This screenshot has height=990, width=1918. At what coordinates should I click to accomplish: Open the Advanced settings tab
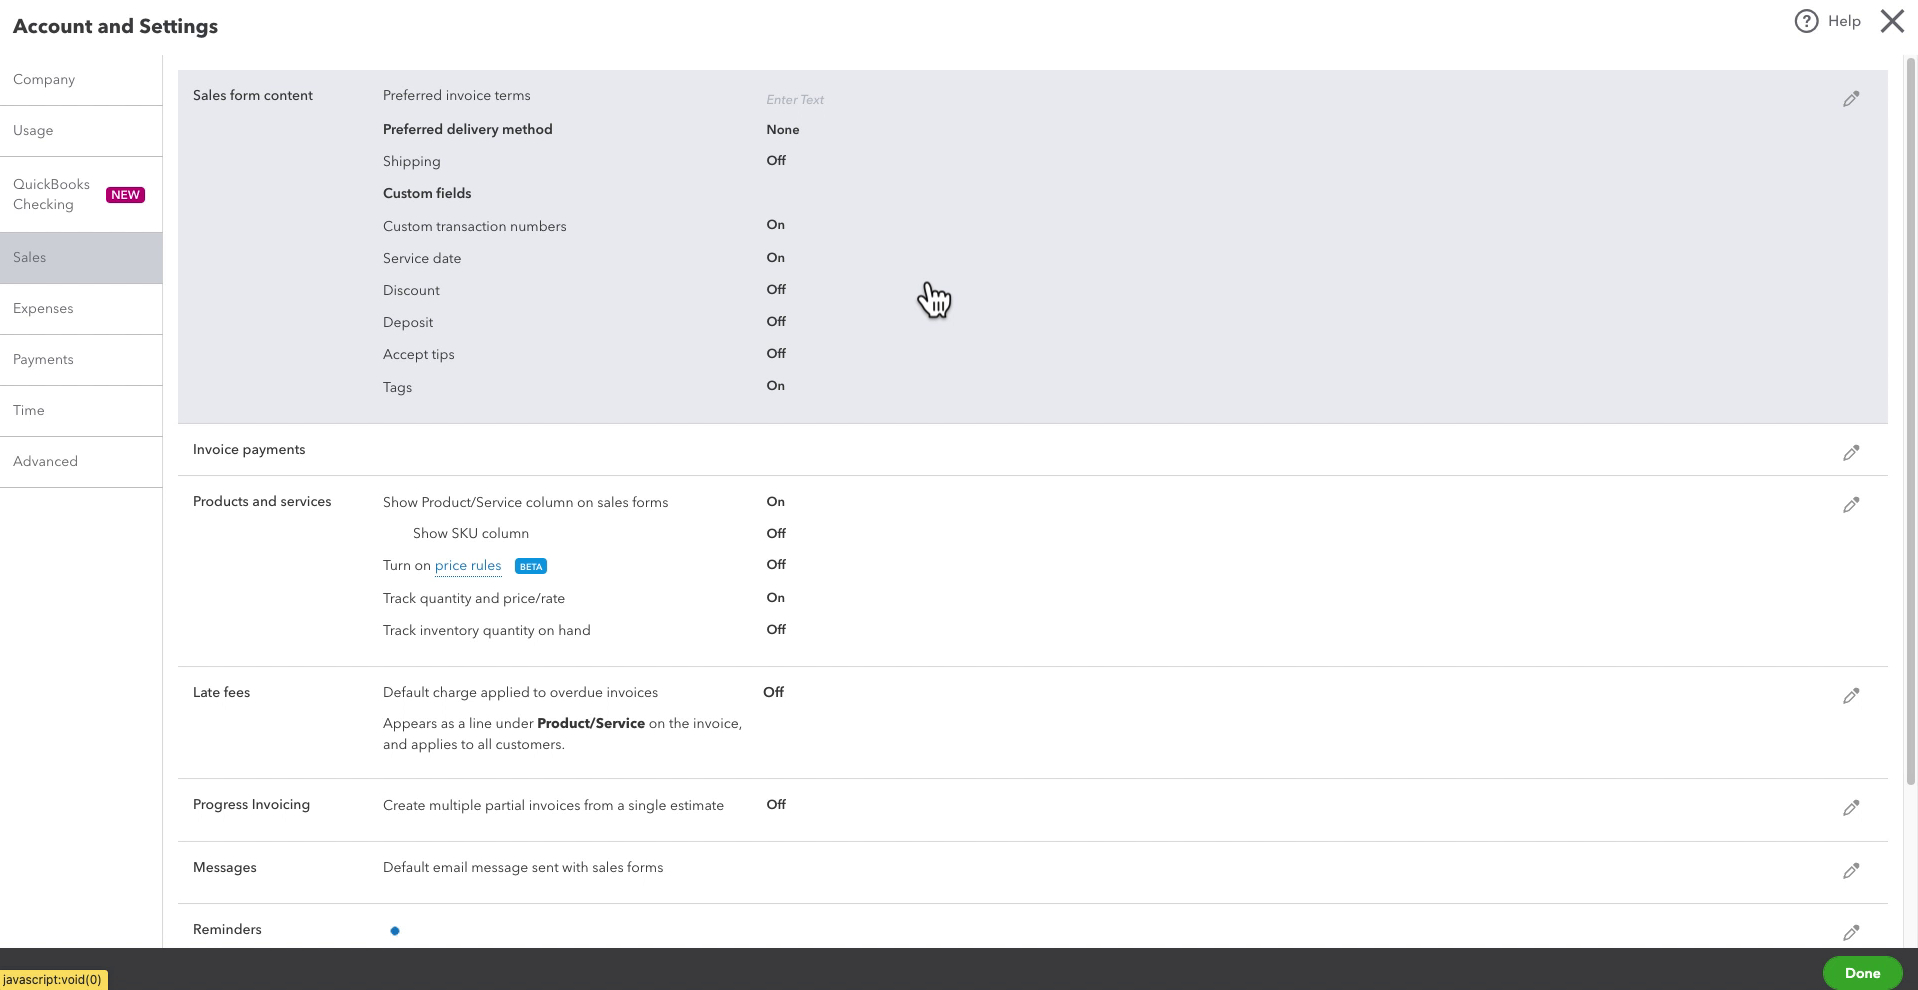coord(81,462)
